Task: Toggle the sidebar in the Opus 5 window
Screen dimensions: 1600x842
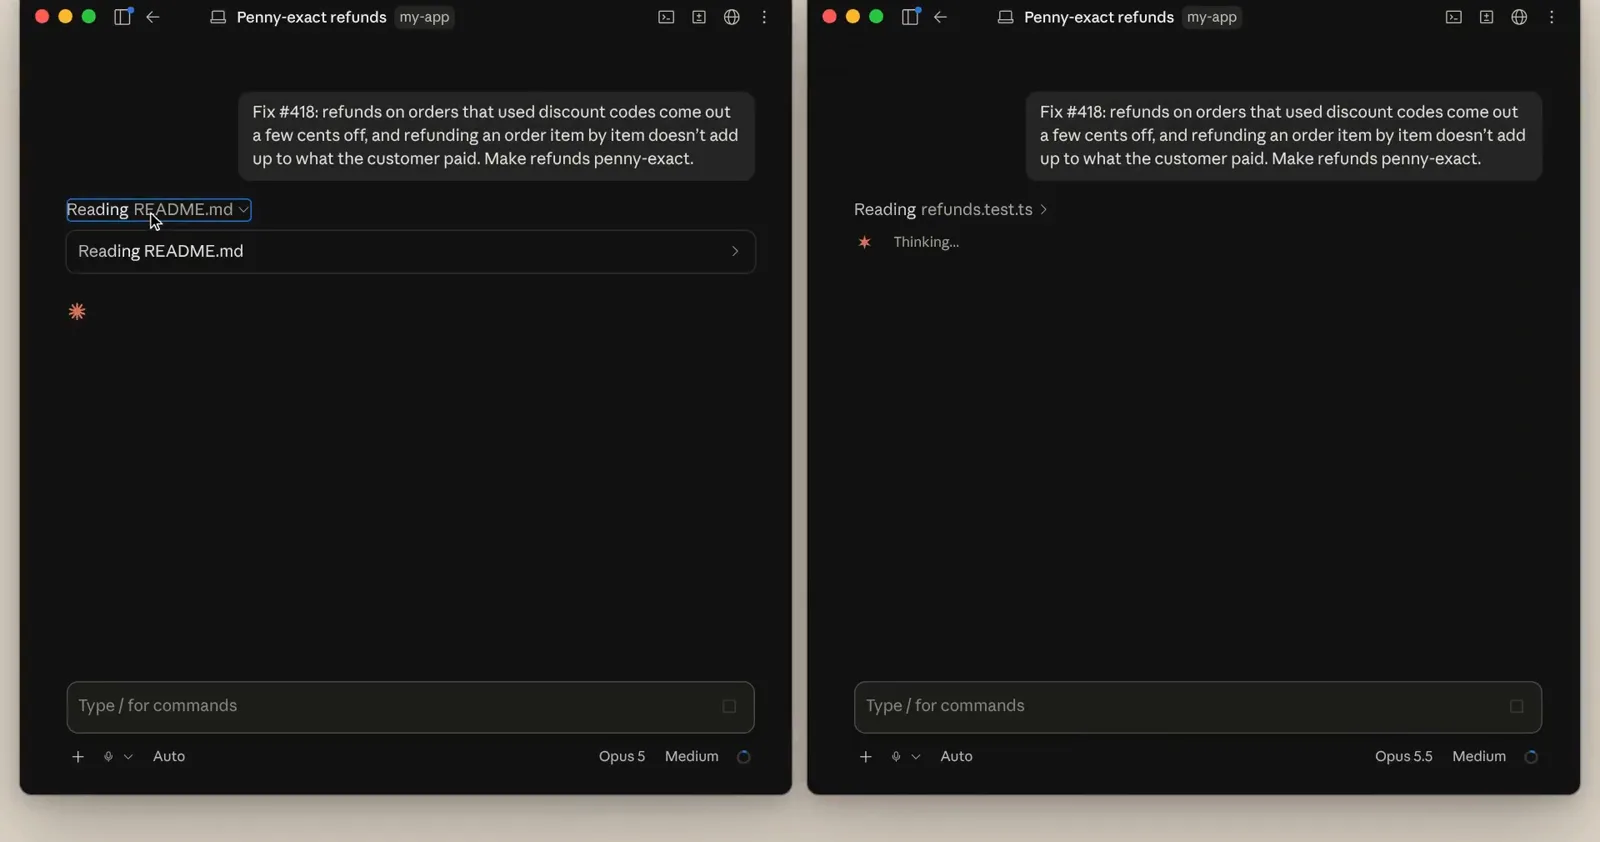Action: coord(123,17)
